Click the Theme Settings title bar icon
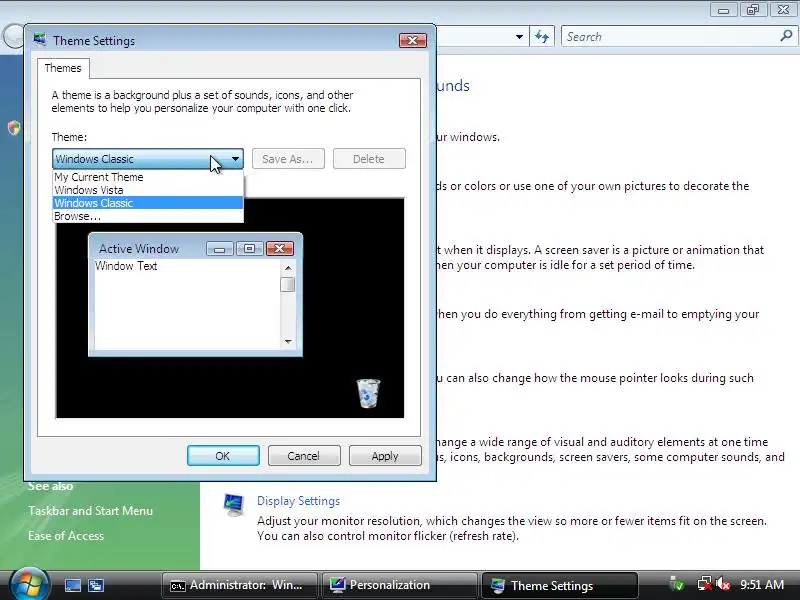 click(x=40, y=40)
